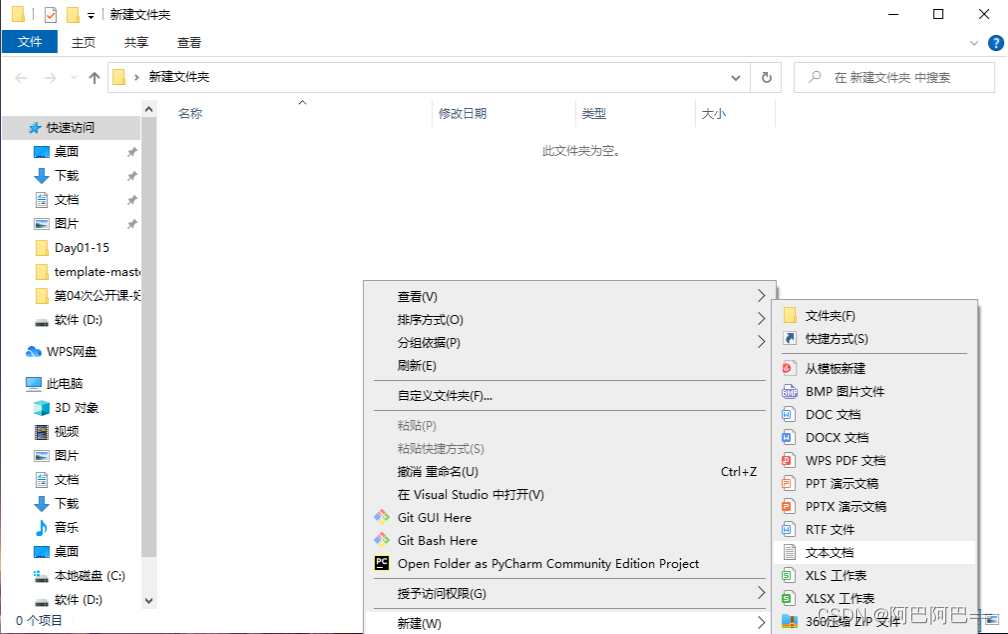Create new 快捷方式(S) from submenu icon
The width and height of the screenshot is (1008, 634).
pos(789,338)
